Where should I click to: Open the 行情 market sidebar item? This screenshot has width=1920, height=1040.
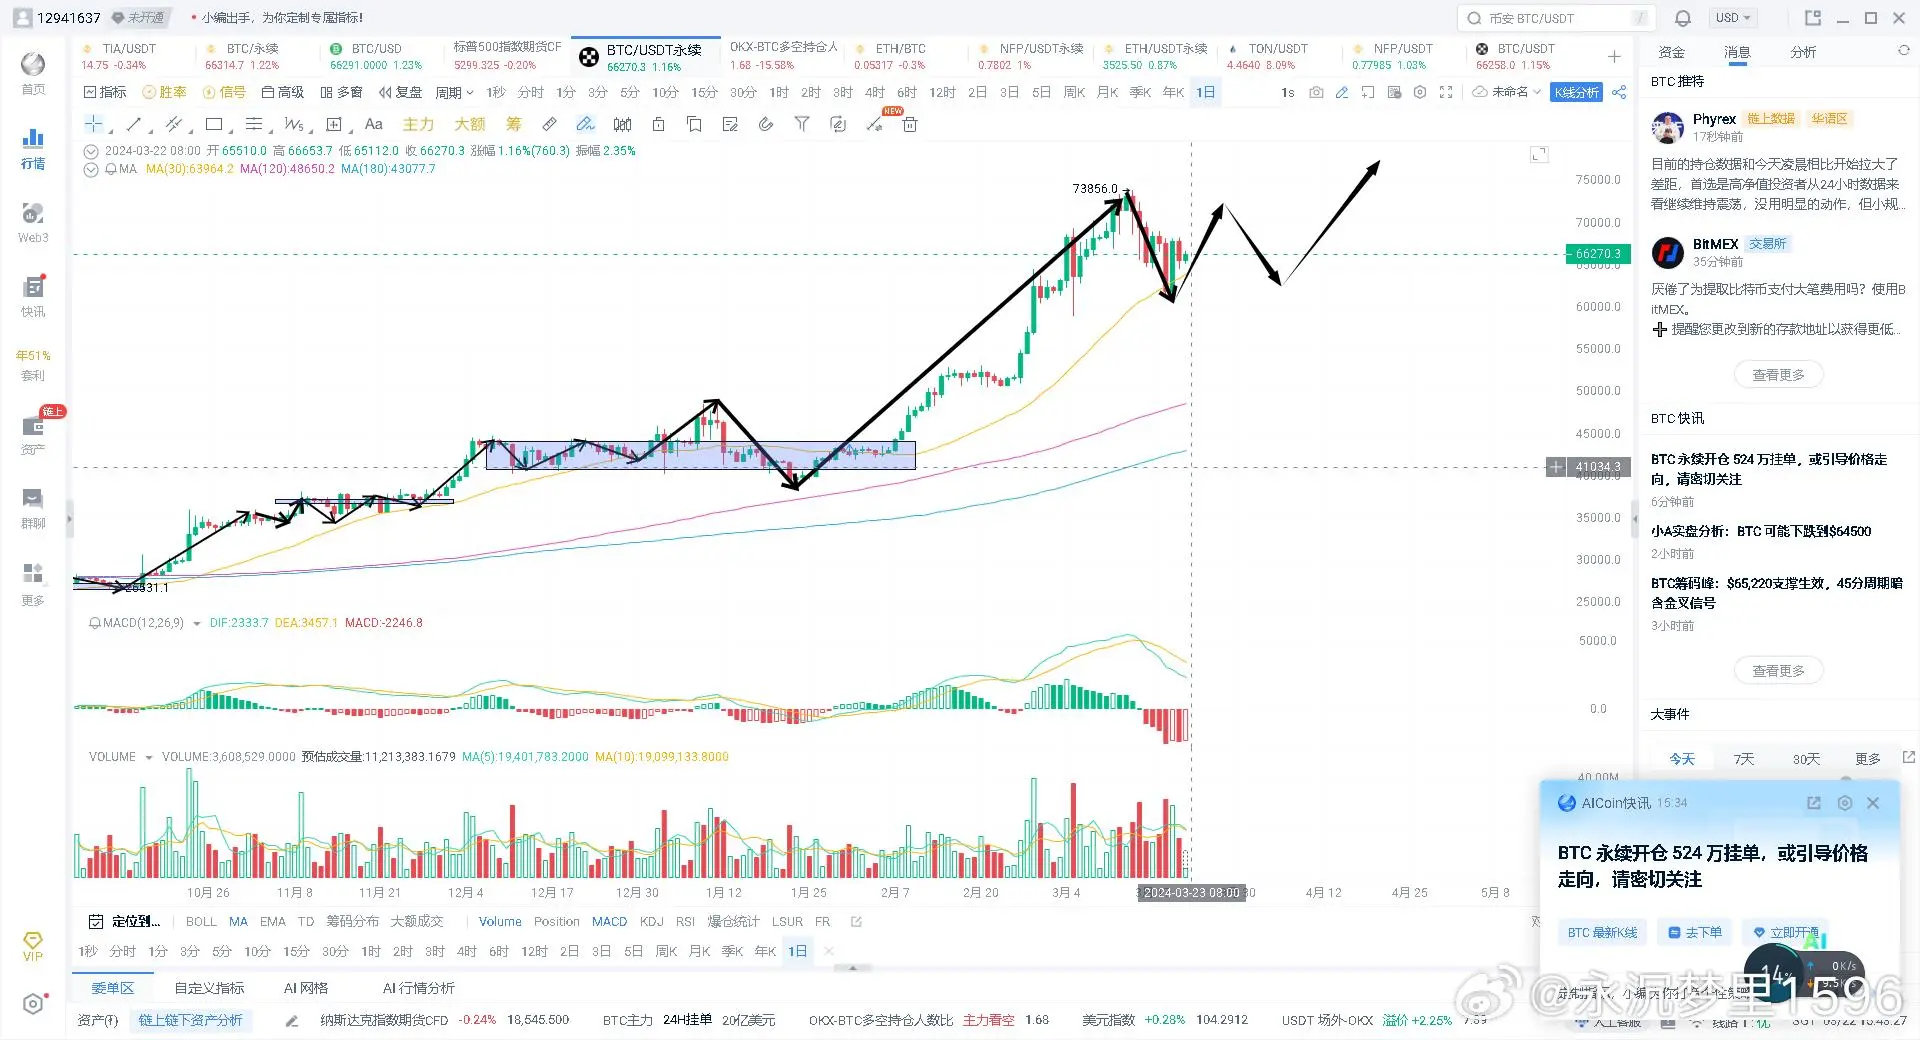33,149
